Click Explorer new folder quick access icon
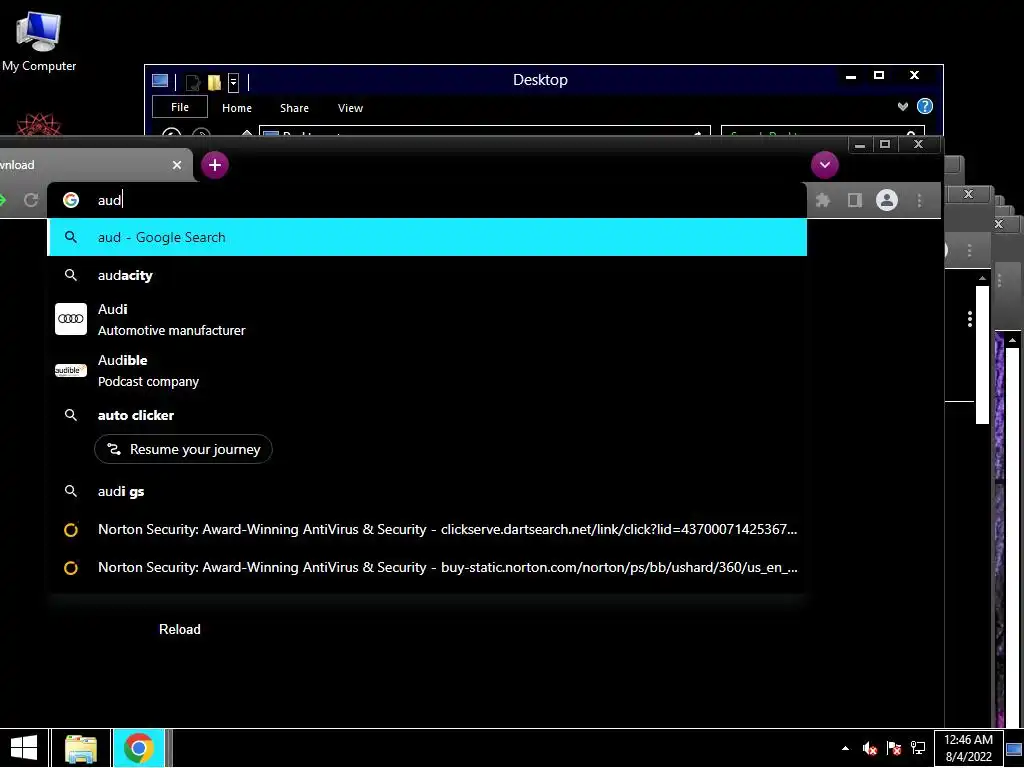This screenshot has height=768, width=1024. (214, 82)
